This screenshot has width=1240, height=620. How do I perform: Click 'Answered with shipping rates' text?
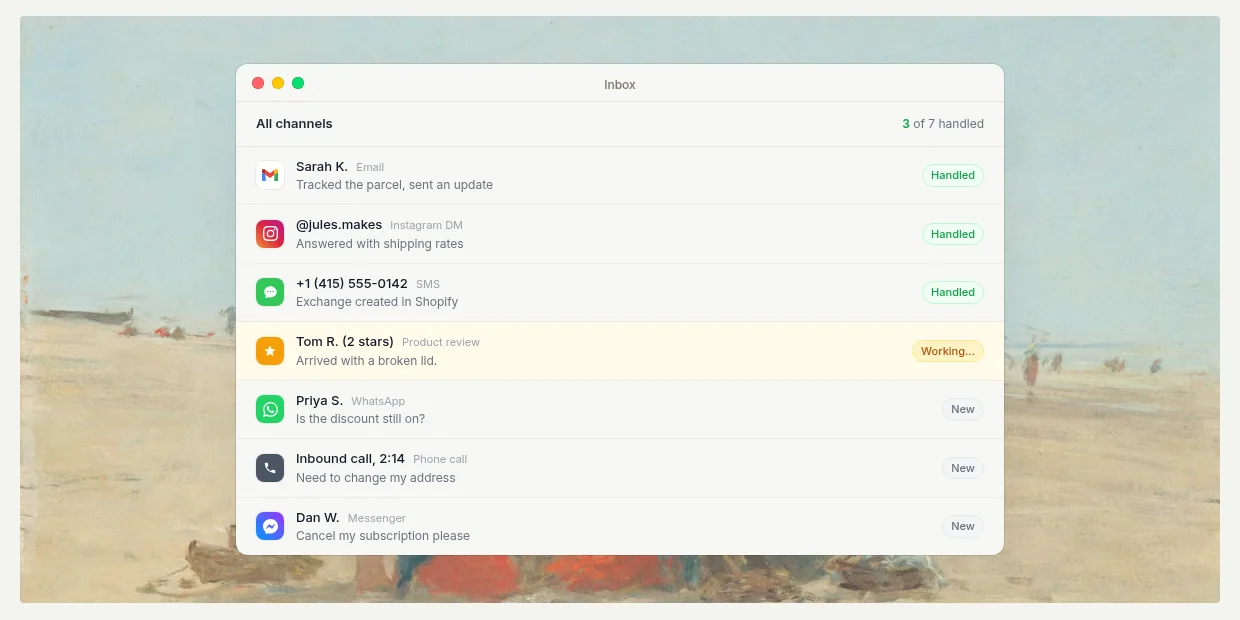pyautogui.click(x=380, y=244)
